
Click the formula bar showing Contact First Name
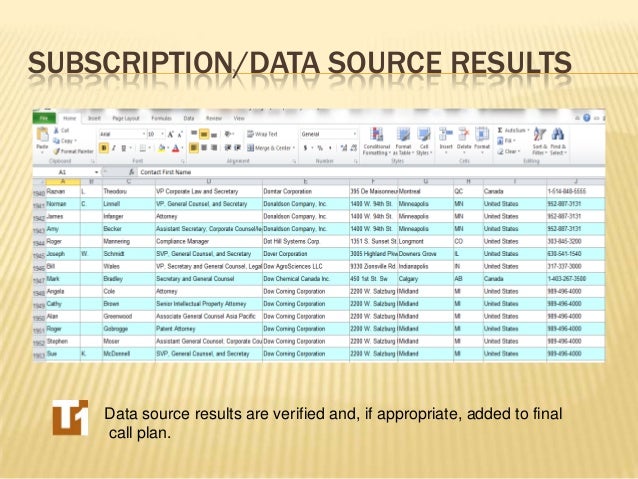(x=370, y=172)
